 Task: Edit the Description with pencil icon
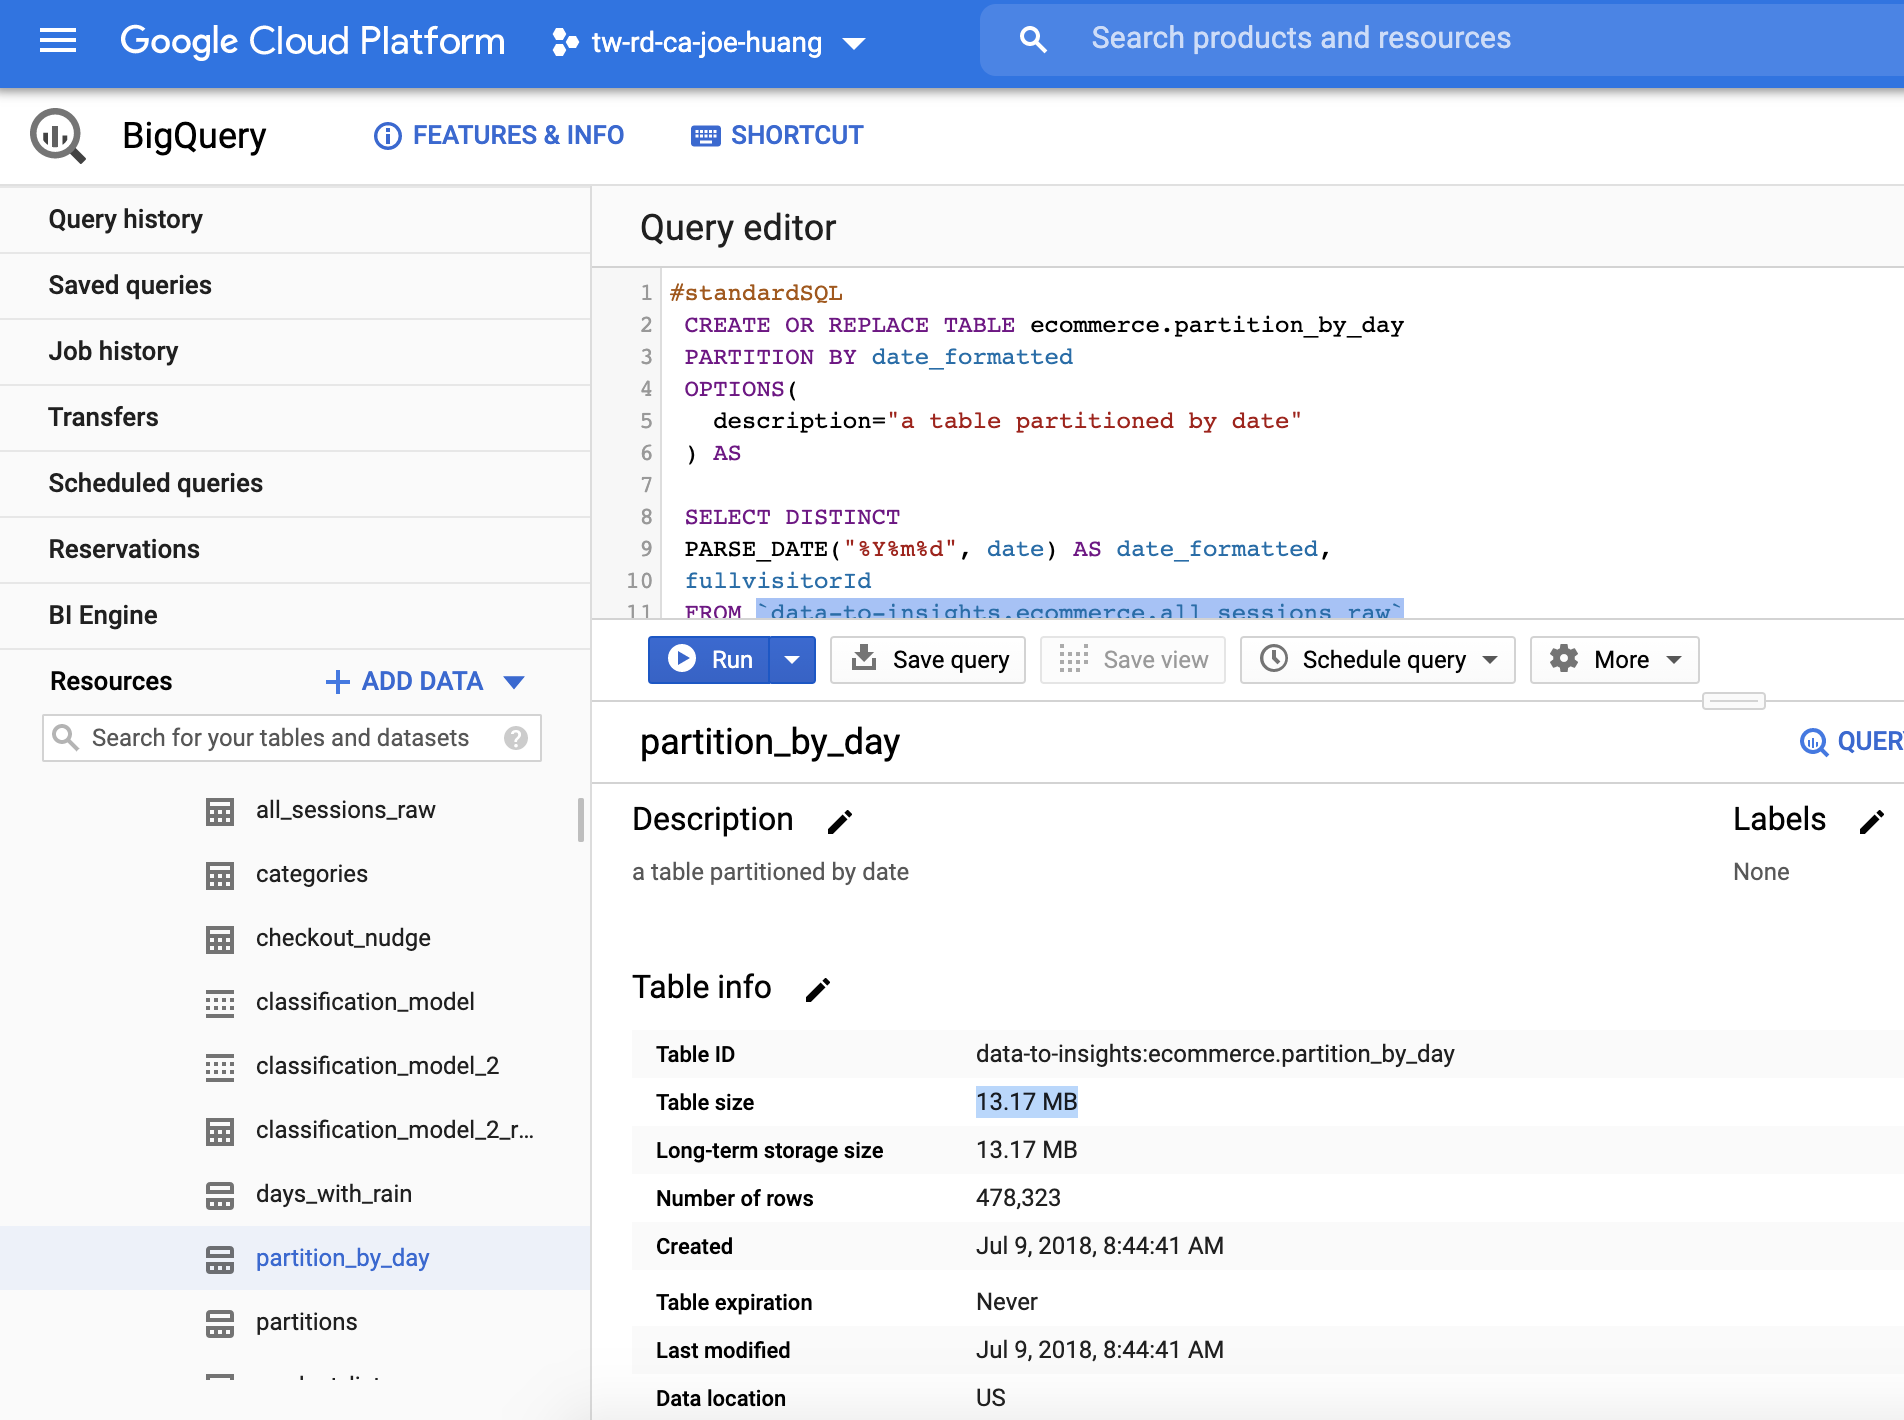[840, 822]
